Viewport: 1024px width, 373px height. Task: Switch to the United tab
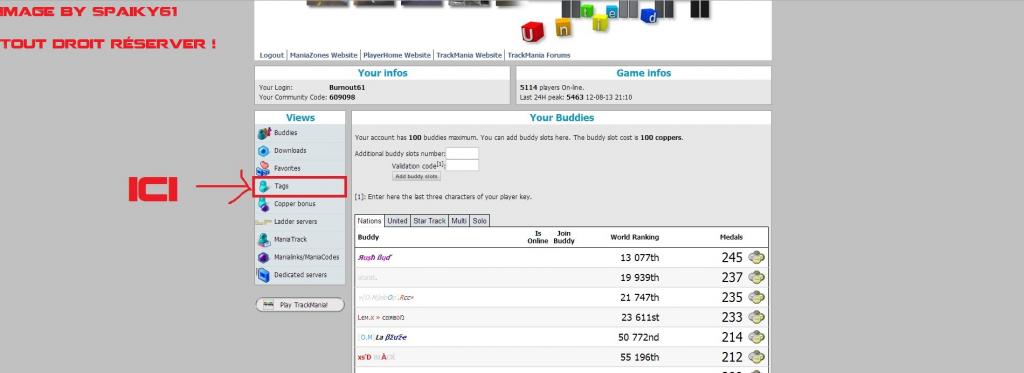click(397, 221)
